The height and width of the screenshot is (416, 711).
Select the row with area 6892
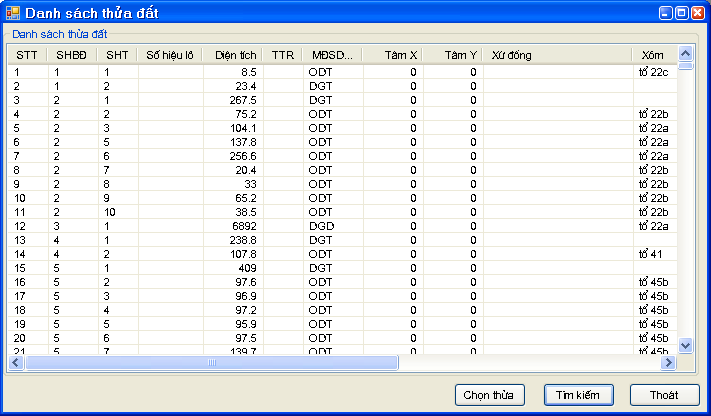(x=231, y=226)
